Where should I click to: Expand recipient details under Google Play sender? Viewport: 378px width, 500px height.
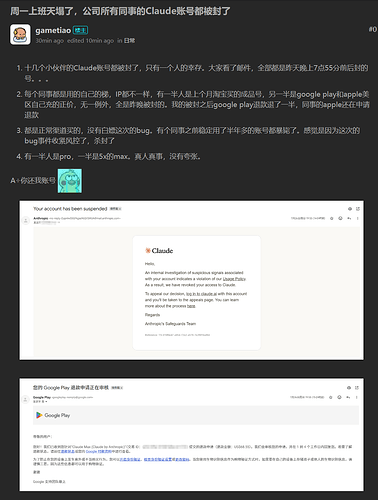point(46,401)
